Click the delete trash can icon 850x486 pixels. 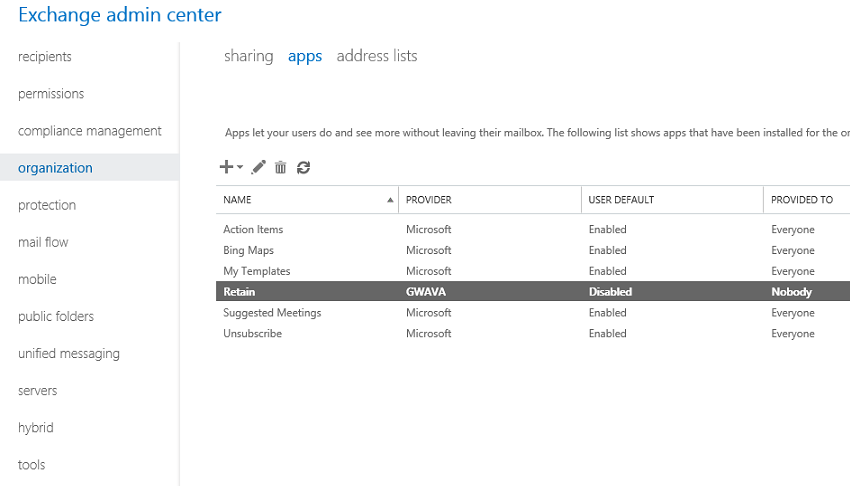click(x=281, y=167)
